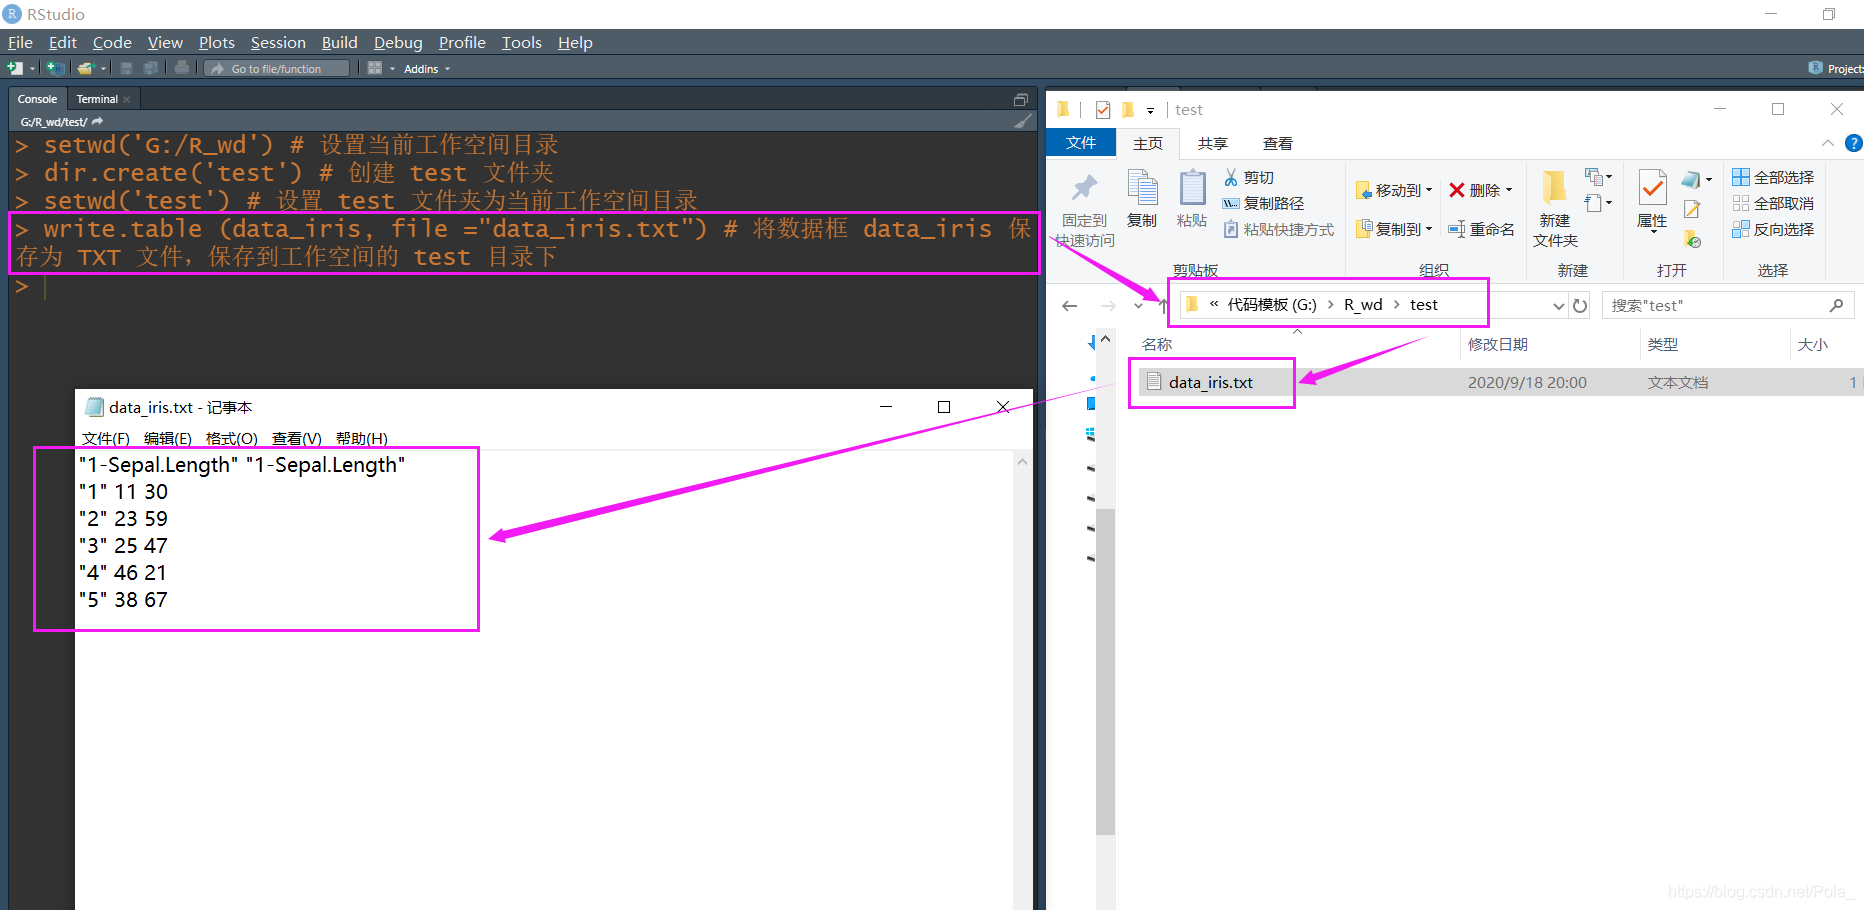Focus the Go to file/function field

coord(277,68)
